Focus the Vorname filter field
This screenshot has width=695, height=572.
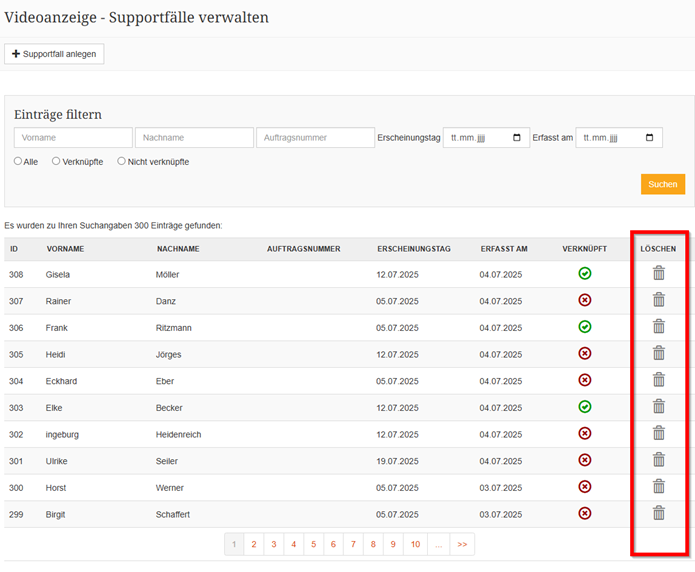point(73,137)
